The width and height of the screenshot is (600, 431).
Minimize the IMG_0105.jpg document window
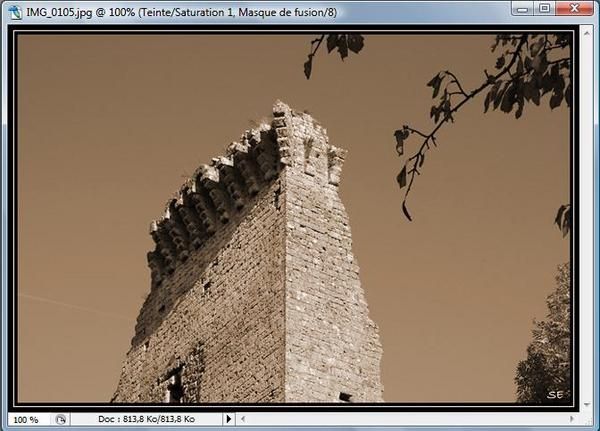point(523,8)
